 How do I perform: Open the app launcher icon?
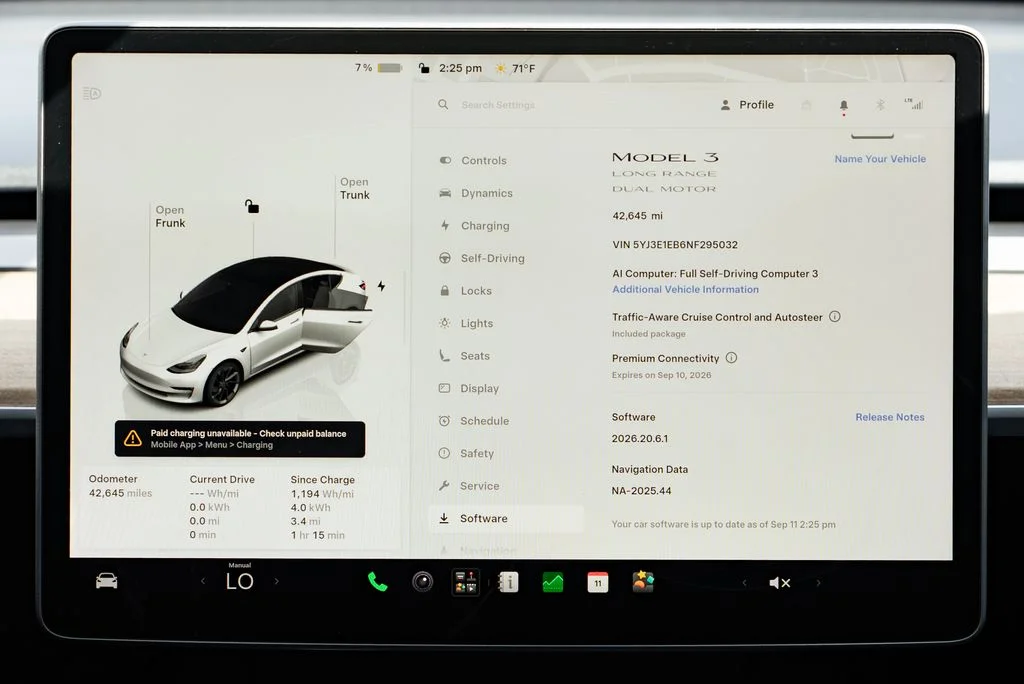tap(466, 582)
